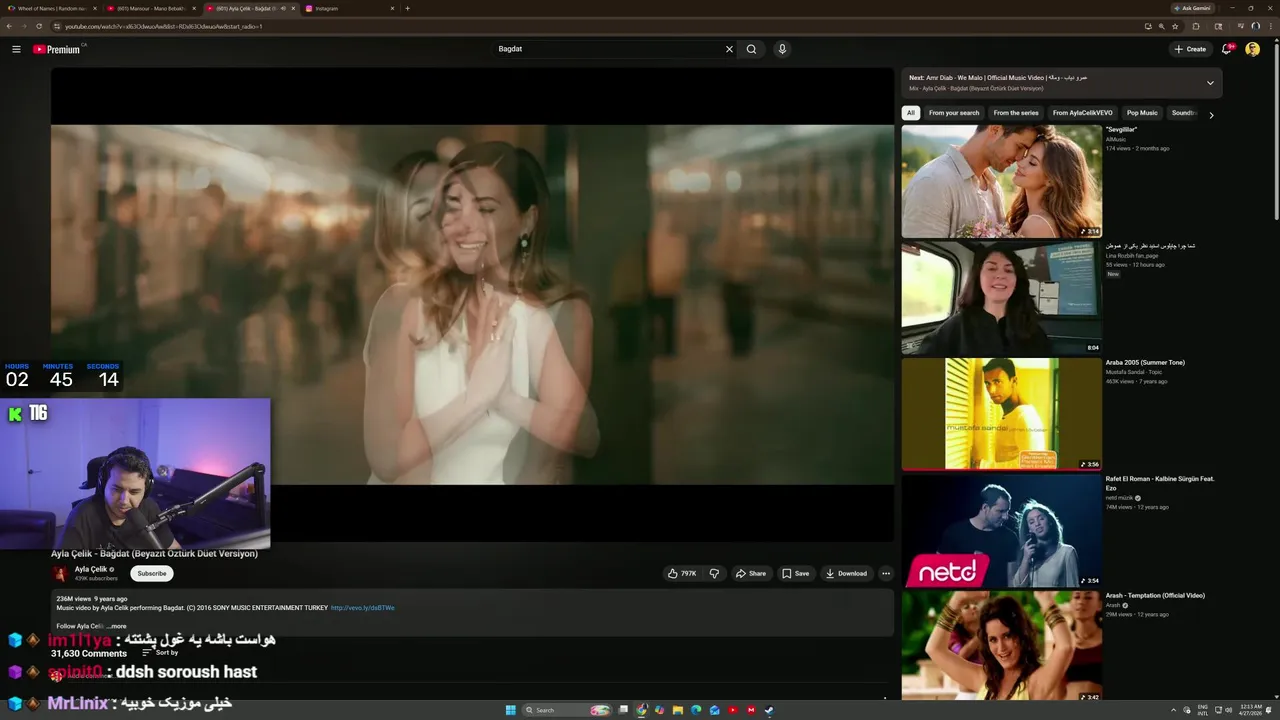Open the YouTube hamburger guide menu

point(16,49)
